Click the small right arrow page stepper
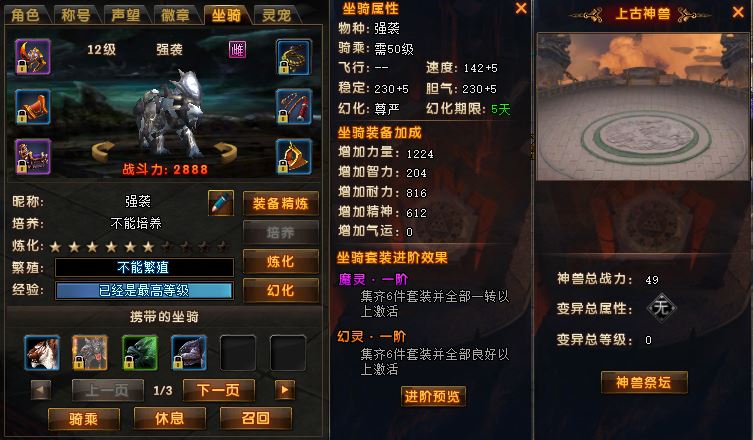The width and height of the screenshot is (753, 440). coord(284,390)
